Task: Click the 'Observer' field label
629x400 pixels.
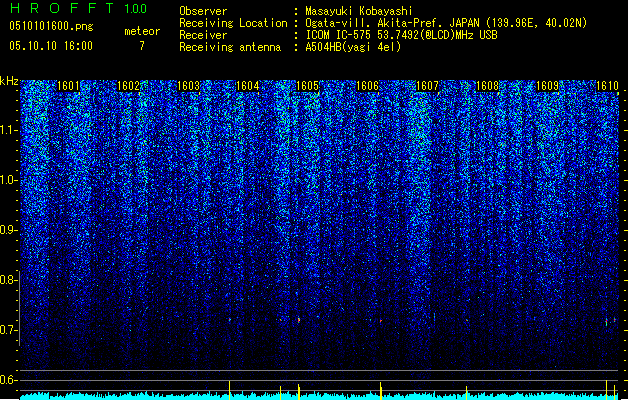Action: 203,11
